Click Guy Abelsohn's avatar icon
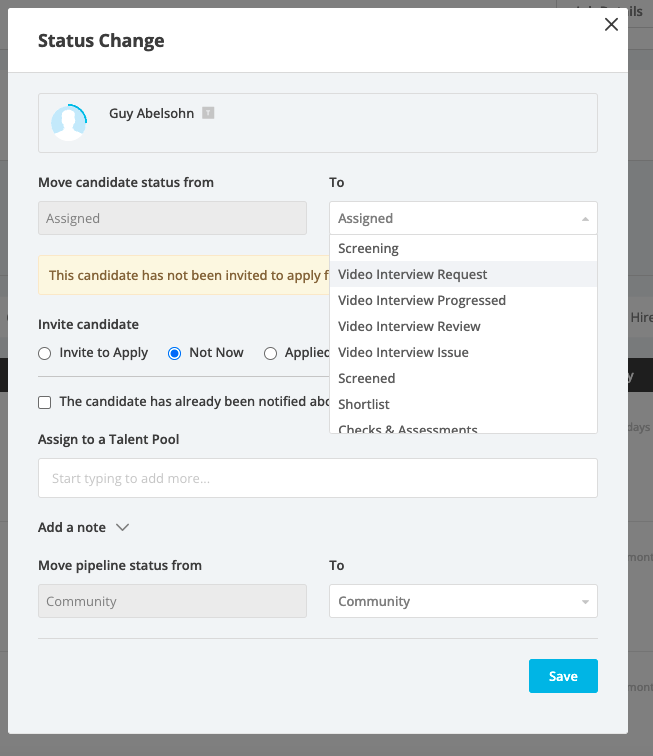 69,123
